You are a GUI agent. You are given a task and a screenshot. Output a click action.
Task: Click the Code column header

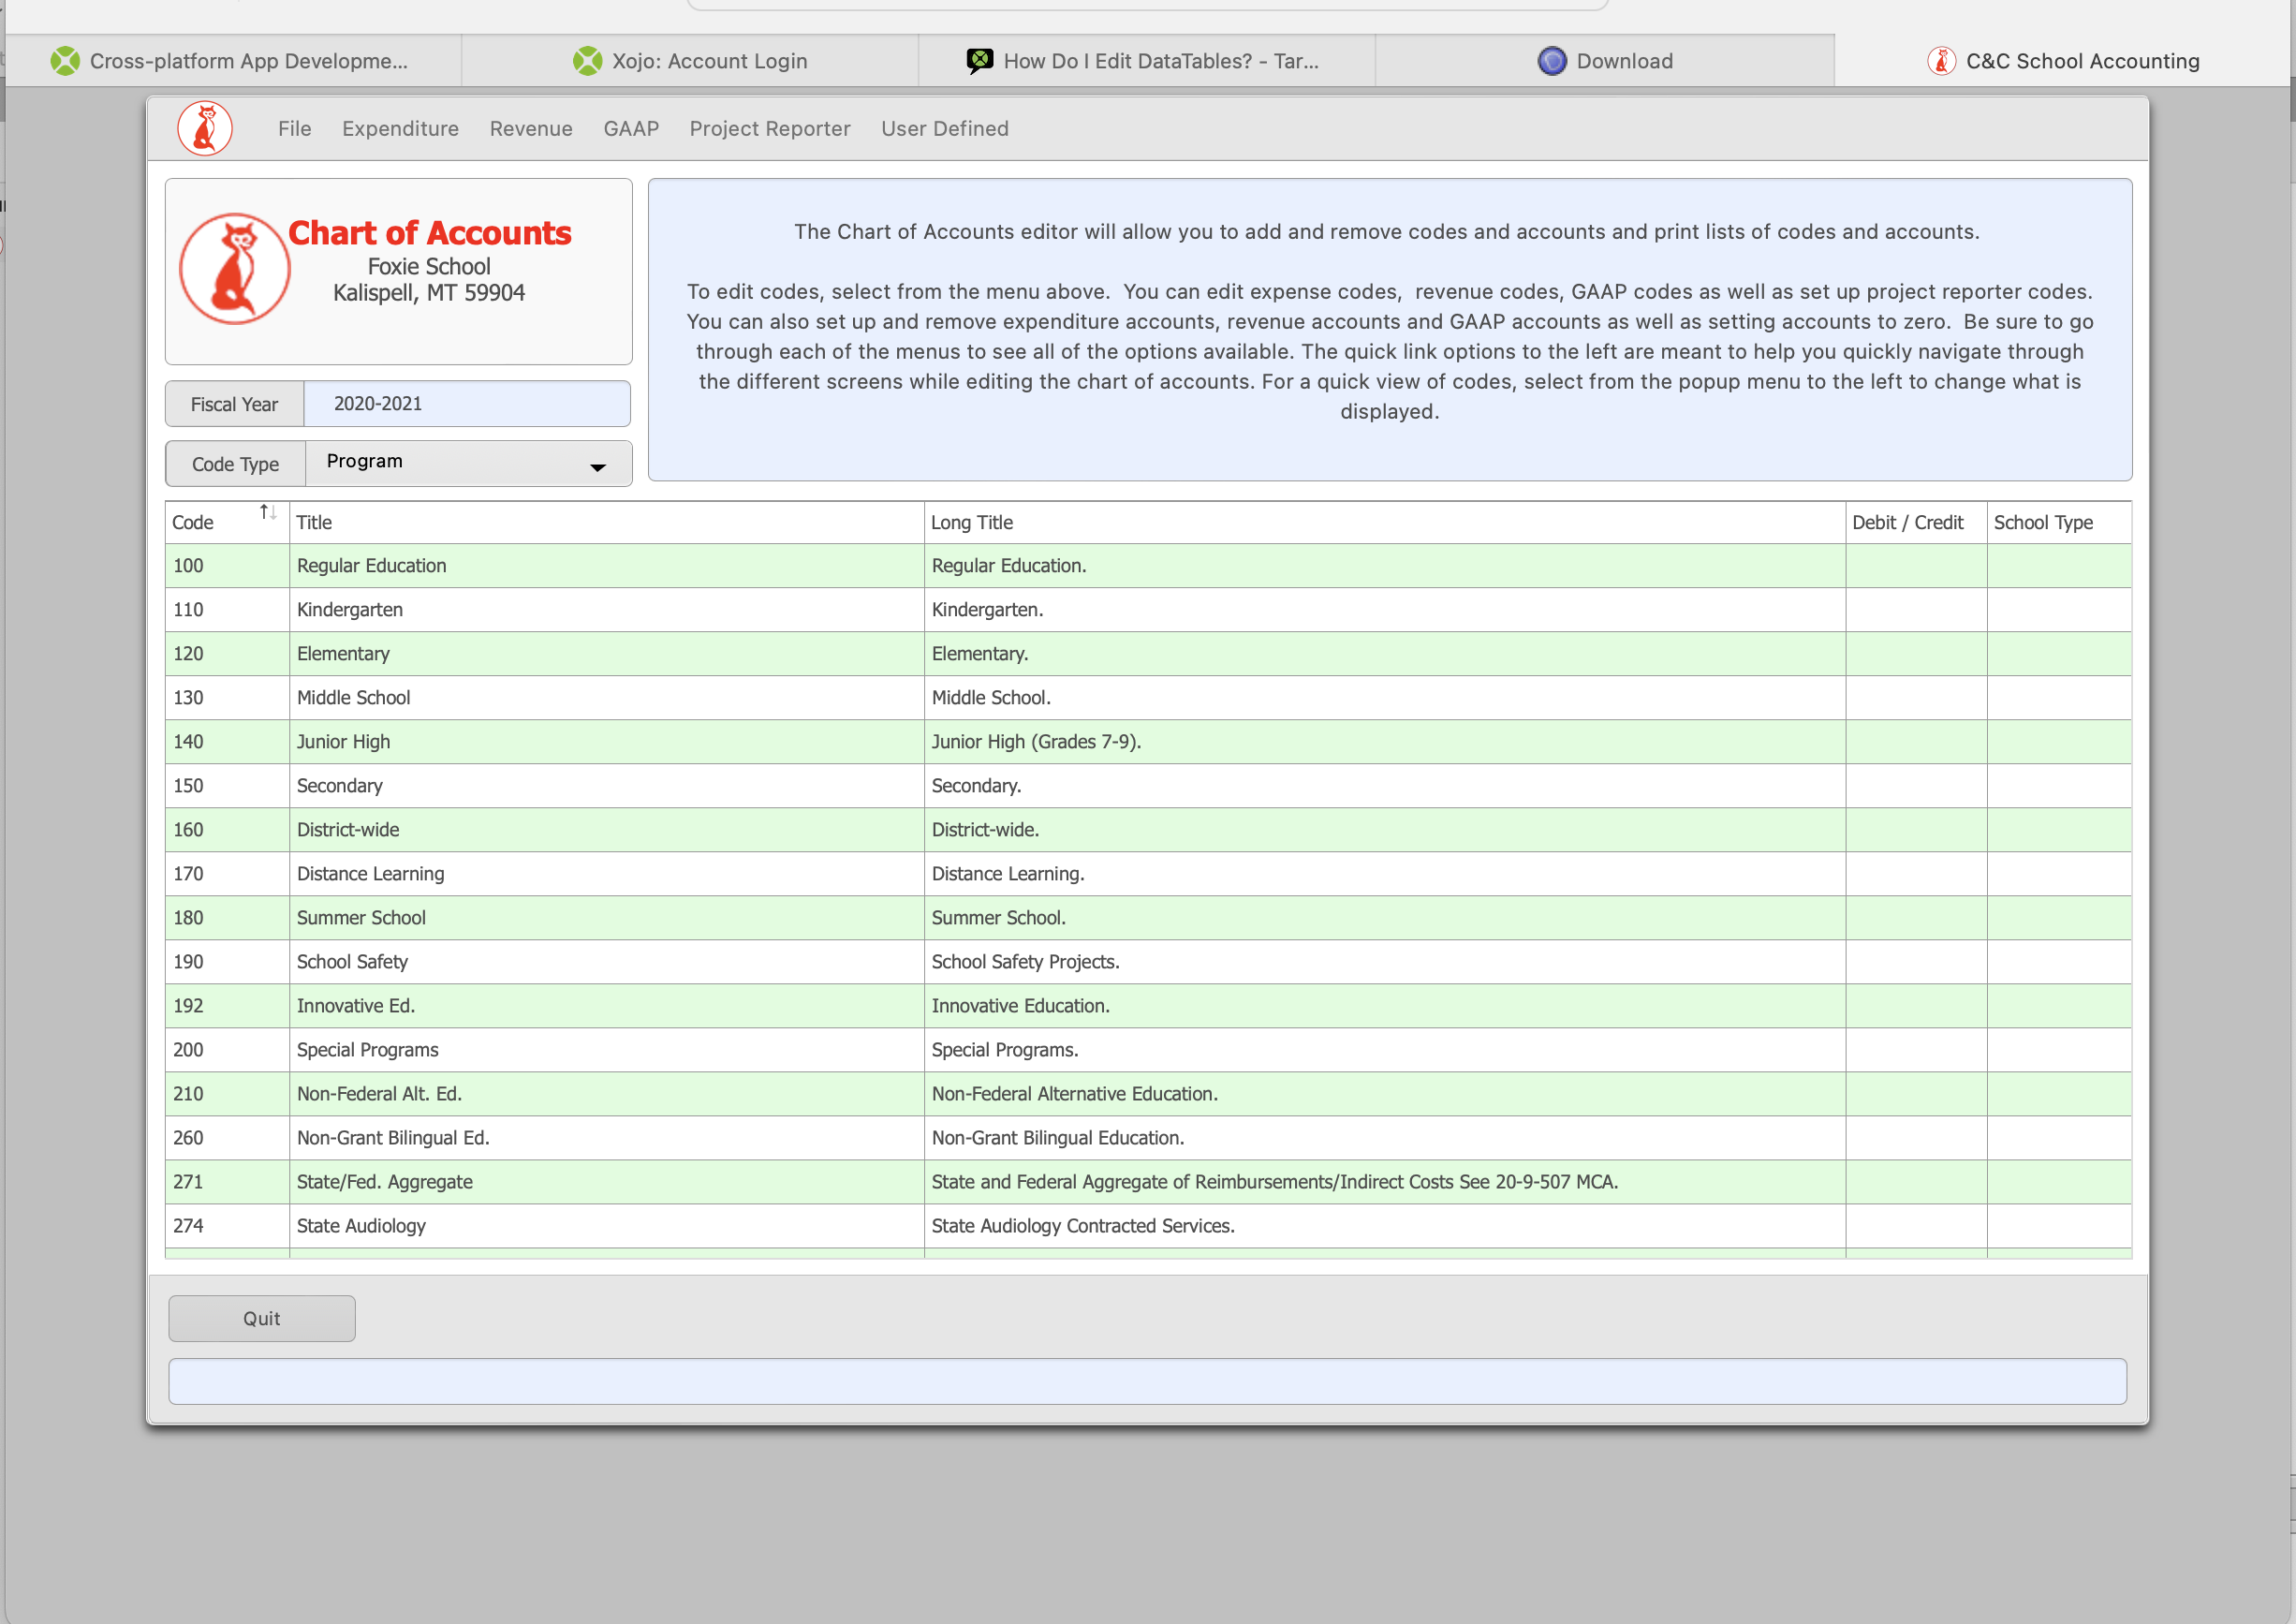click(227, 522)
